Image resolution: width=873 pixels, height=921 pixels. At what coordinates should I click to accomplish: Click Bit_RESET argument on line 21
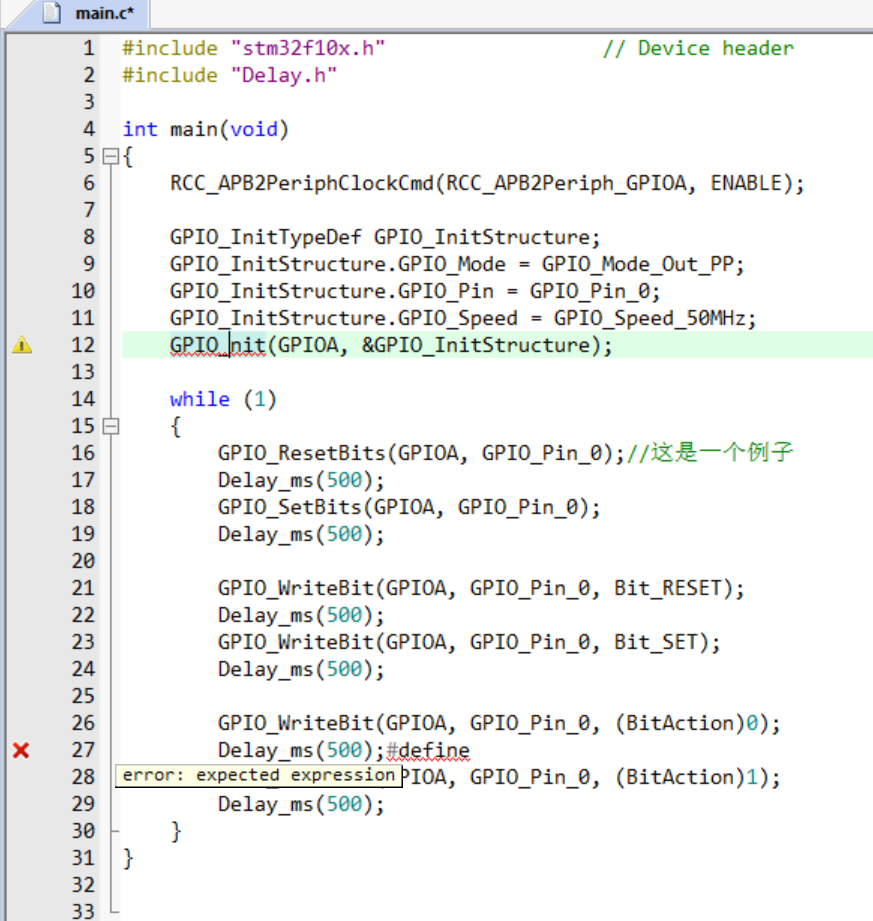coord(667,588)
